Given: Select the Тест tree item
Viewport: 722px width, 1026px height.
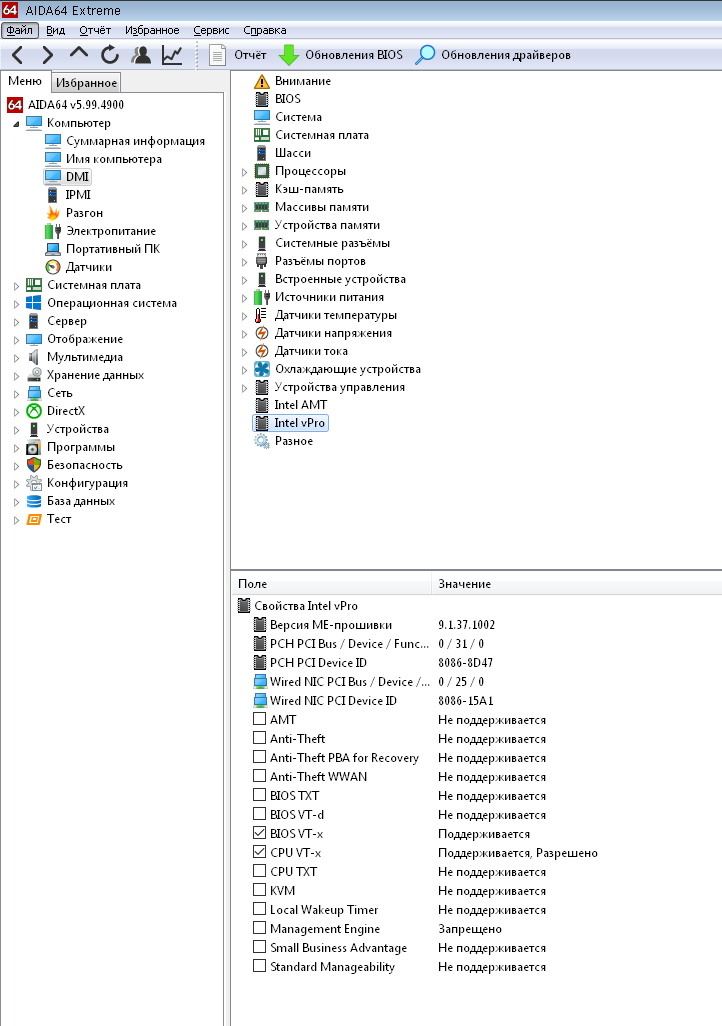Looking at the screenshot, I should [48, 519].
